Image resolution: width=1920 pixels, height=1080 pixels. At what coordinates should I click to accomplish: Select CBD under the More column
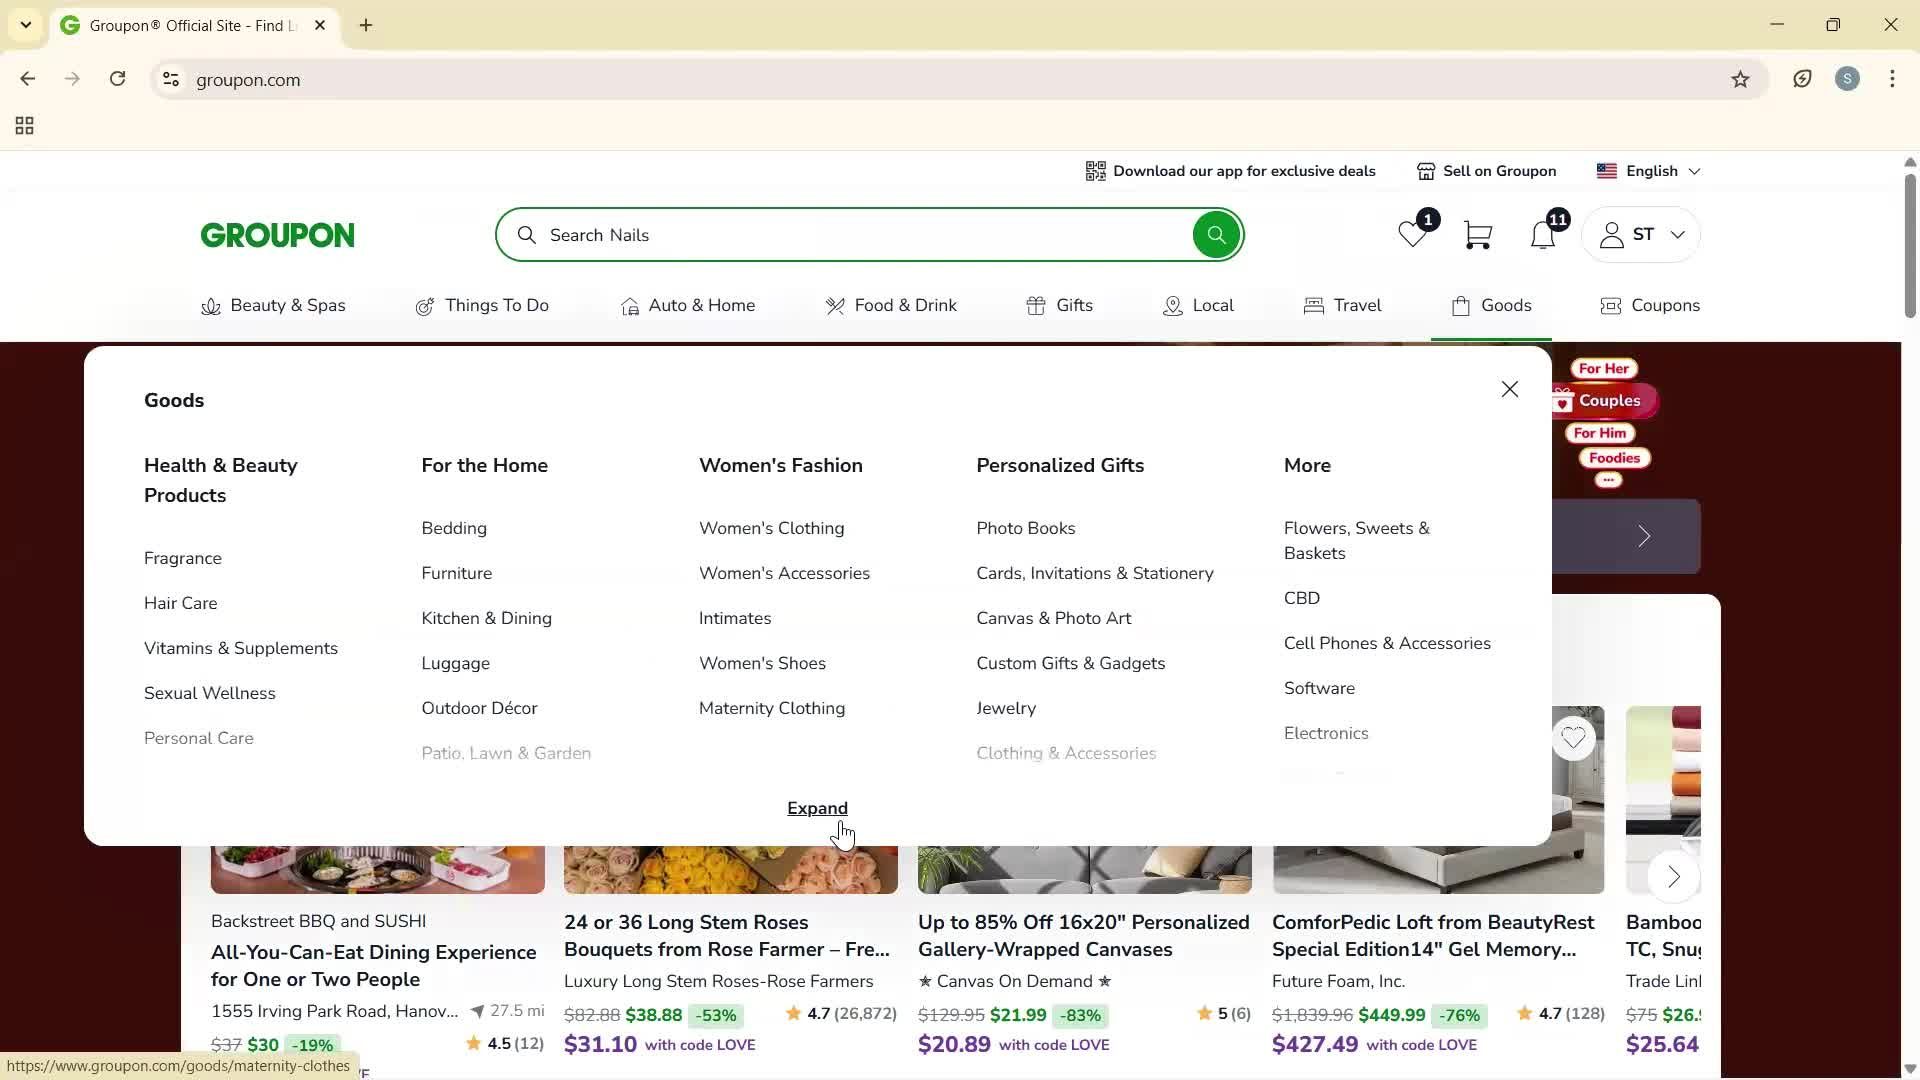(1301, 597)
